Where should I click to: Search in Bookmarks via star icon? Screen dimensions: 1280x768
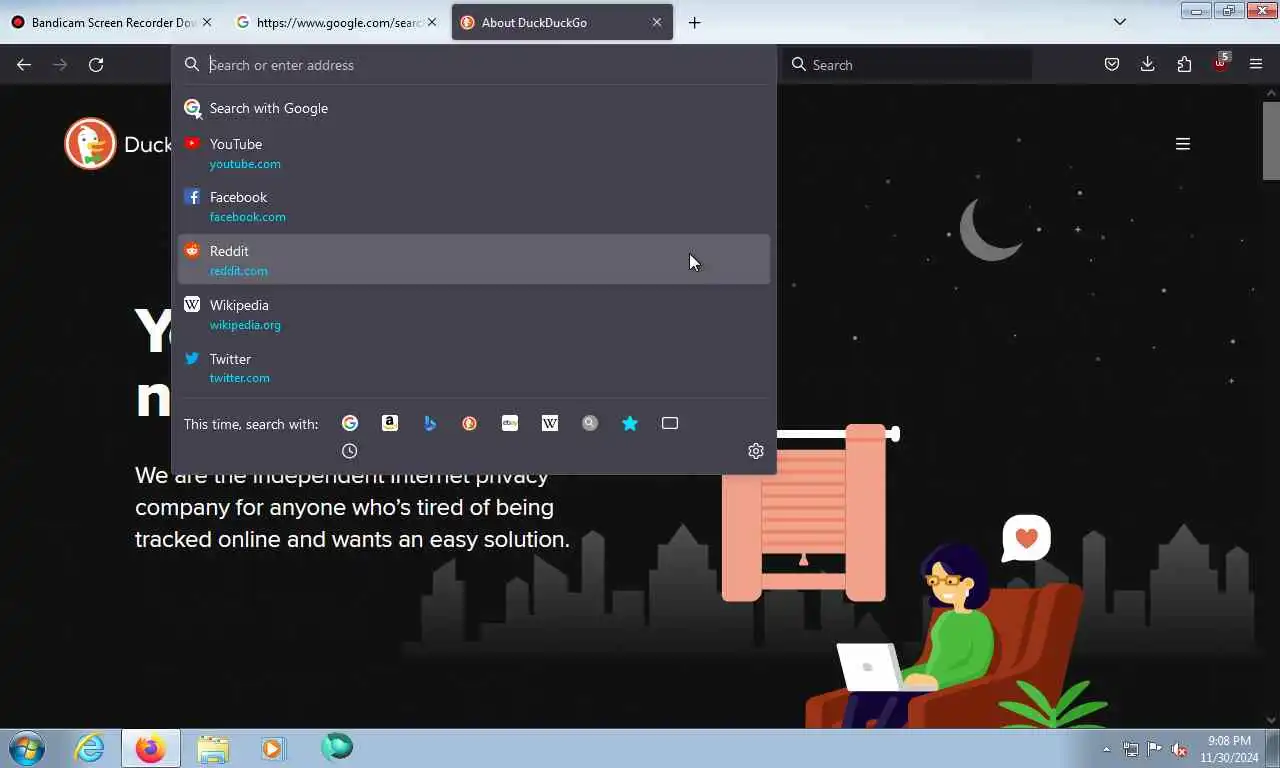pyautogui.click(x=630, y=423)
